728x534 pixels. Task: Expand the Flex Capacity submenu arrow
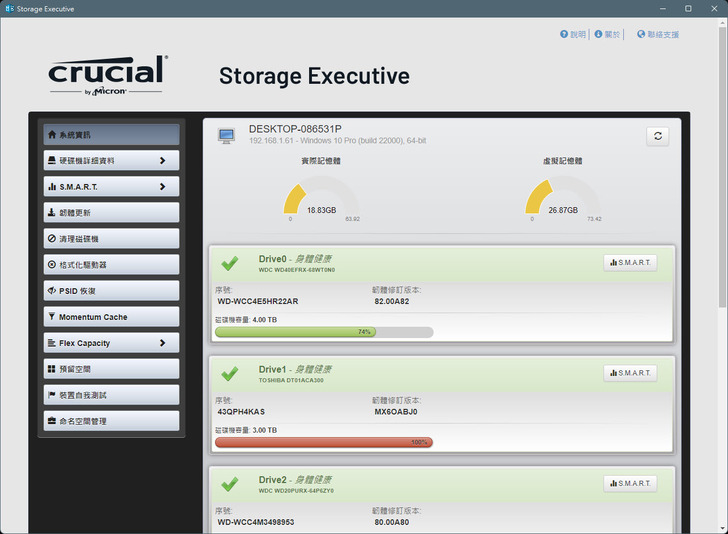pyautogui.click(x=162, y=343)
